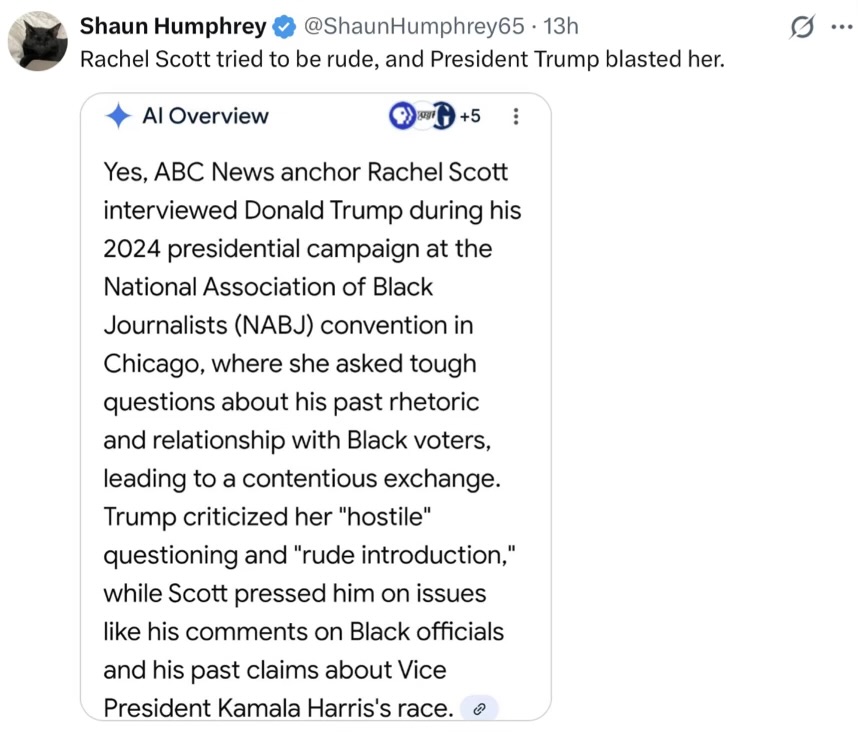The image size is (858, 732).
Task: Click the AI Overview heading label
Action: coord(205,116)
